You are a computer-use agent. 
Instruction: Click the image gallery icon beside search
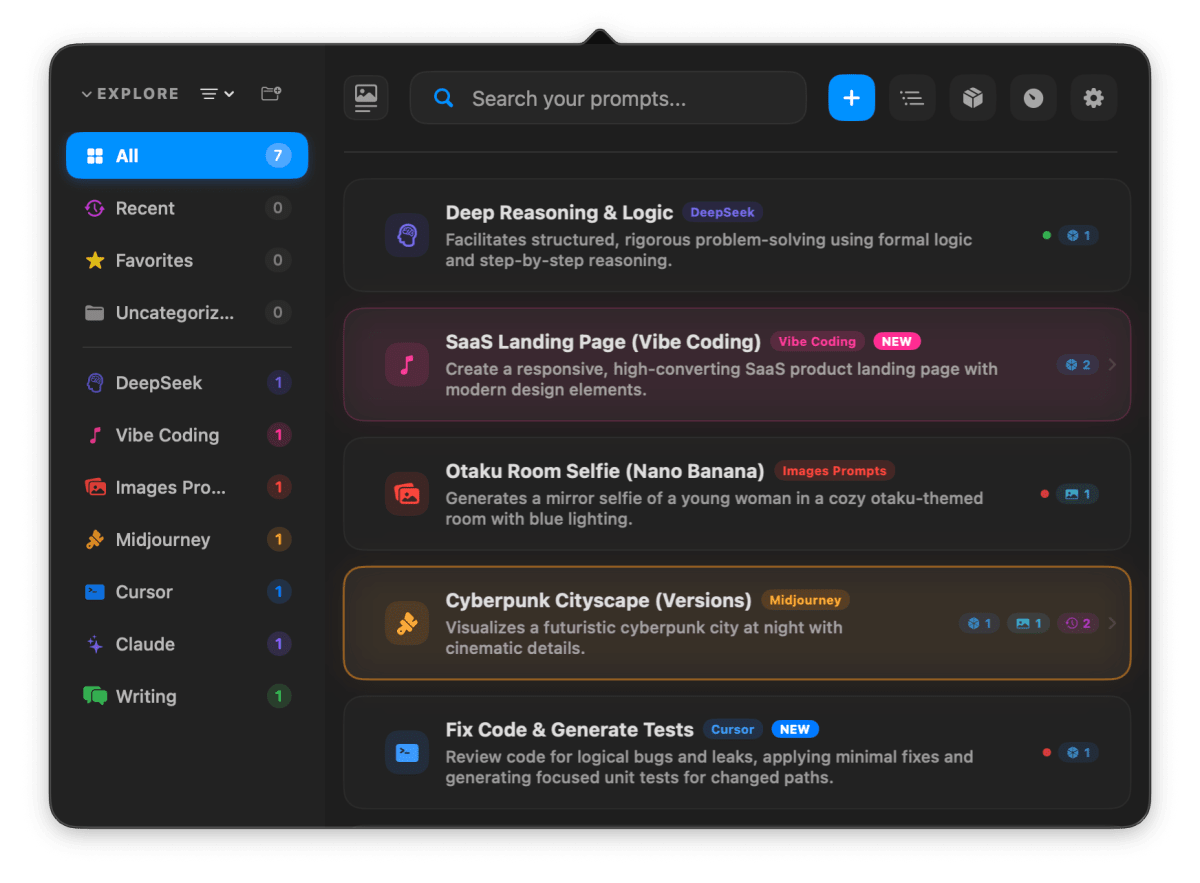tap(366, 98)
